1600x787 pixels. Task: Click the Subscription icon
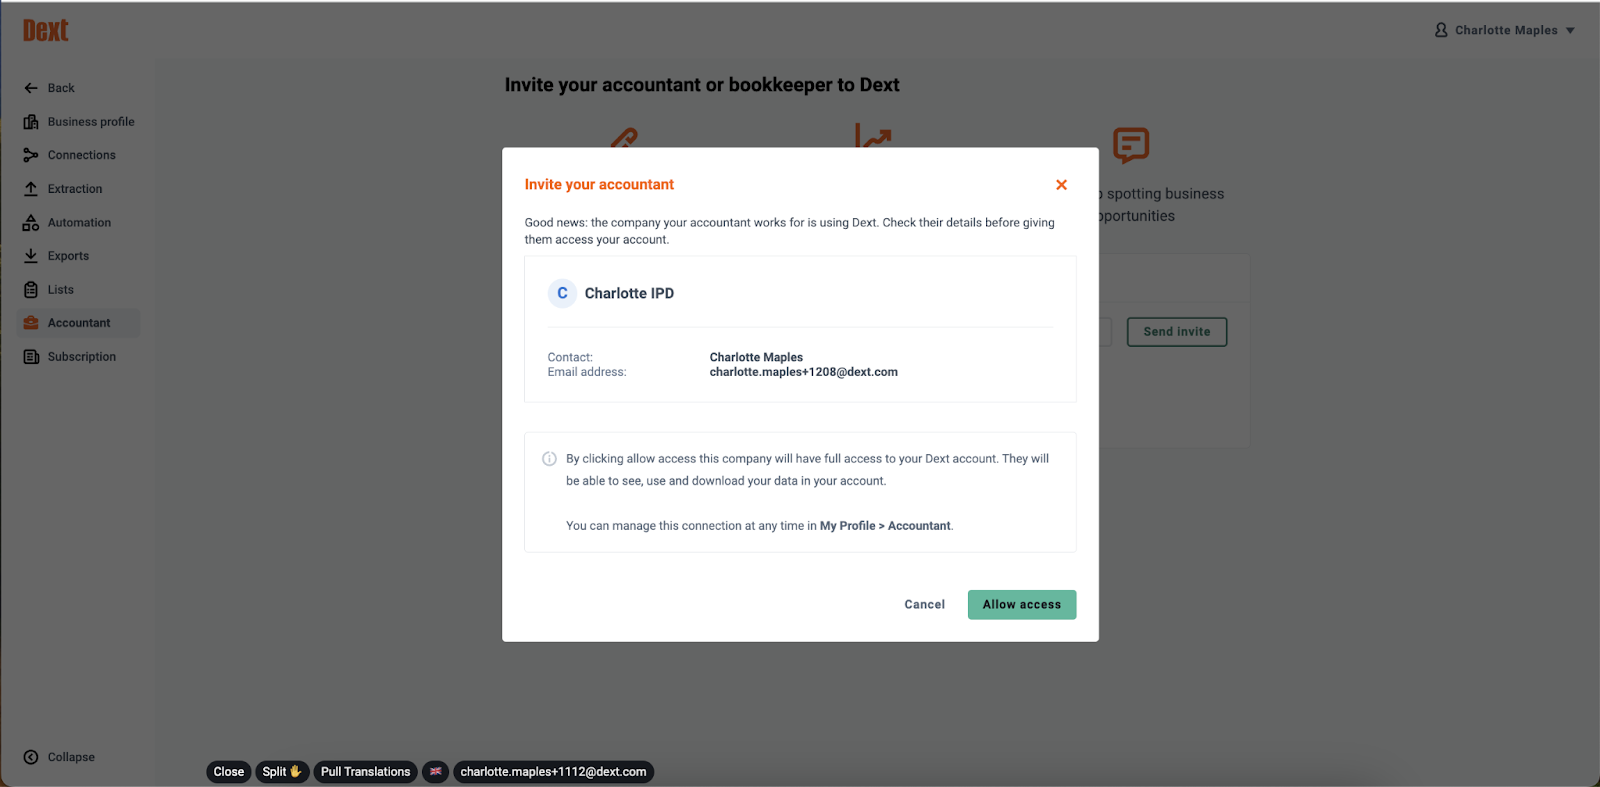[31, 357]
